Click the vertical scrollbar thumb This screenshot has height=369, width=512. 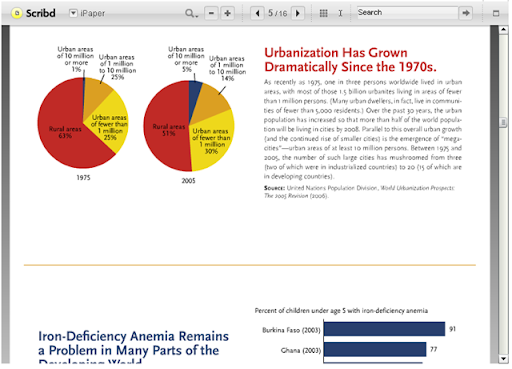(503, 122)
